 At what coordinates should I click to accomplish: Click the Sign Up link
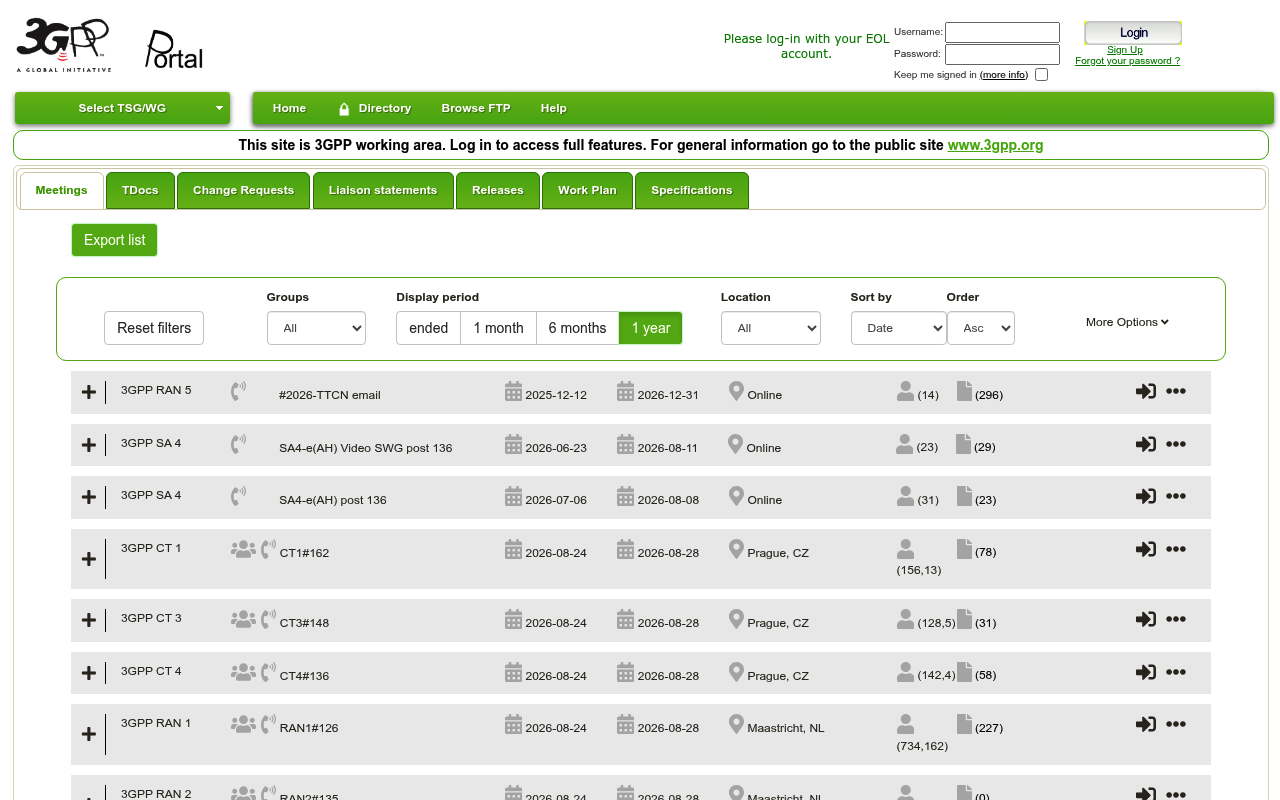[1125, 50]
